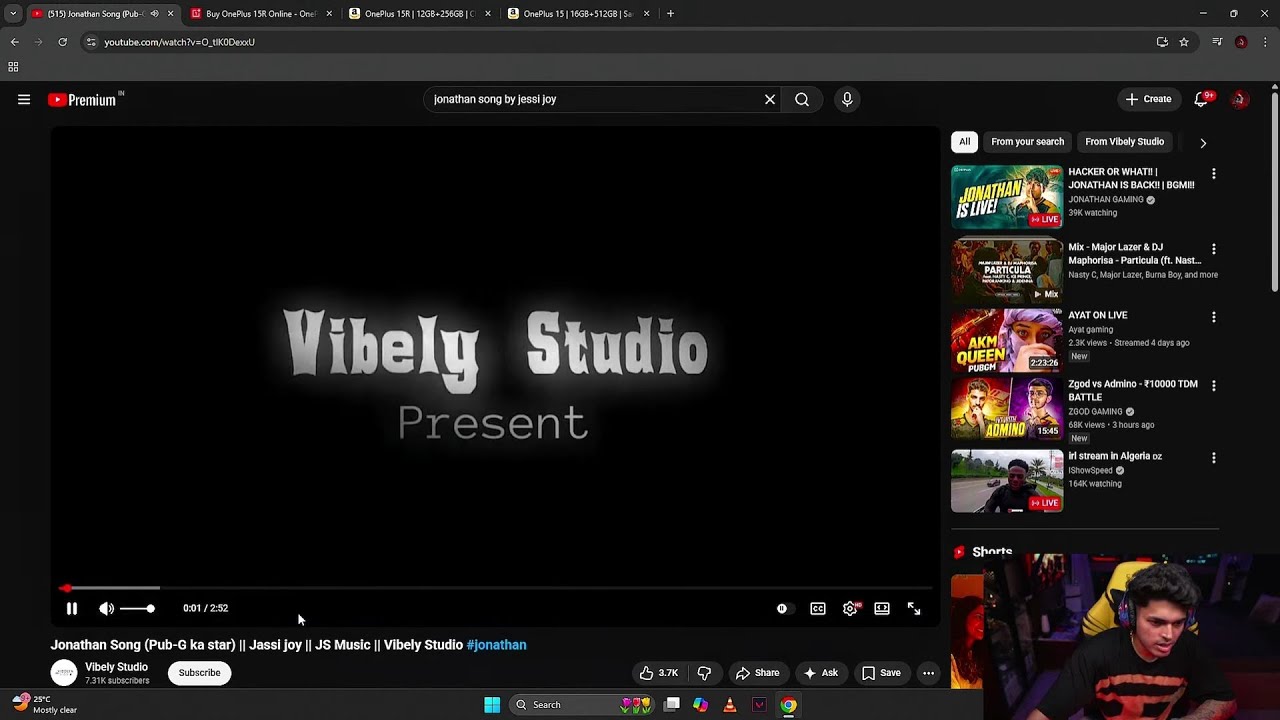Open 'irl stream in Algeria' video title
The image size is (1280, 720).
[x=1115, y=456]
